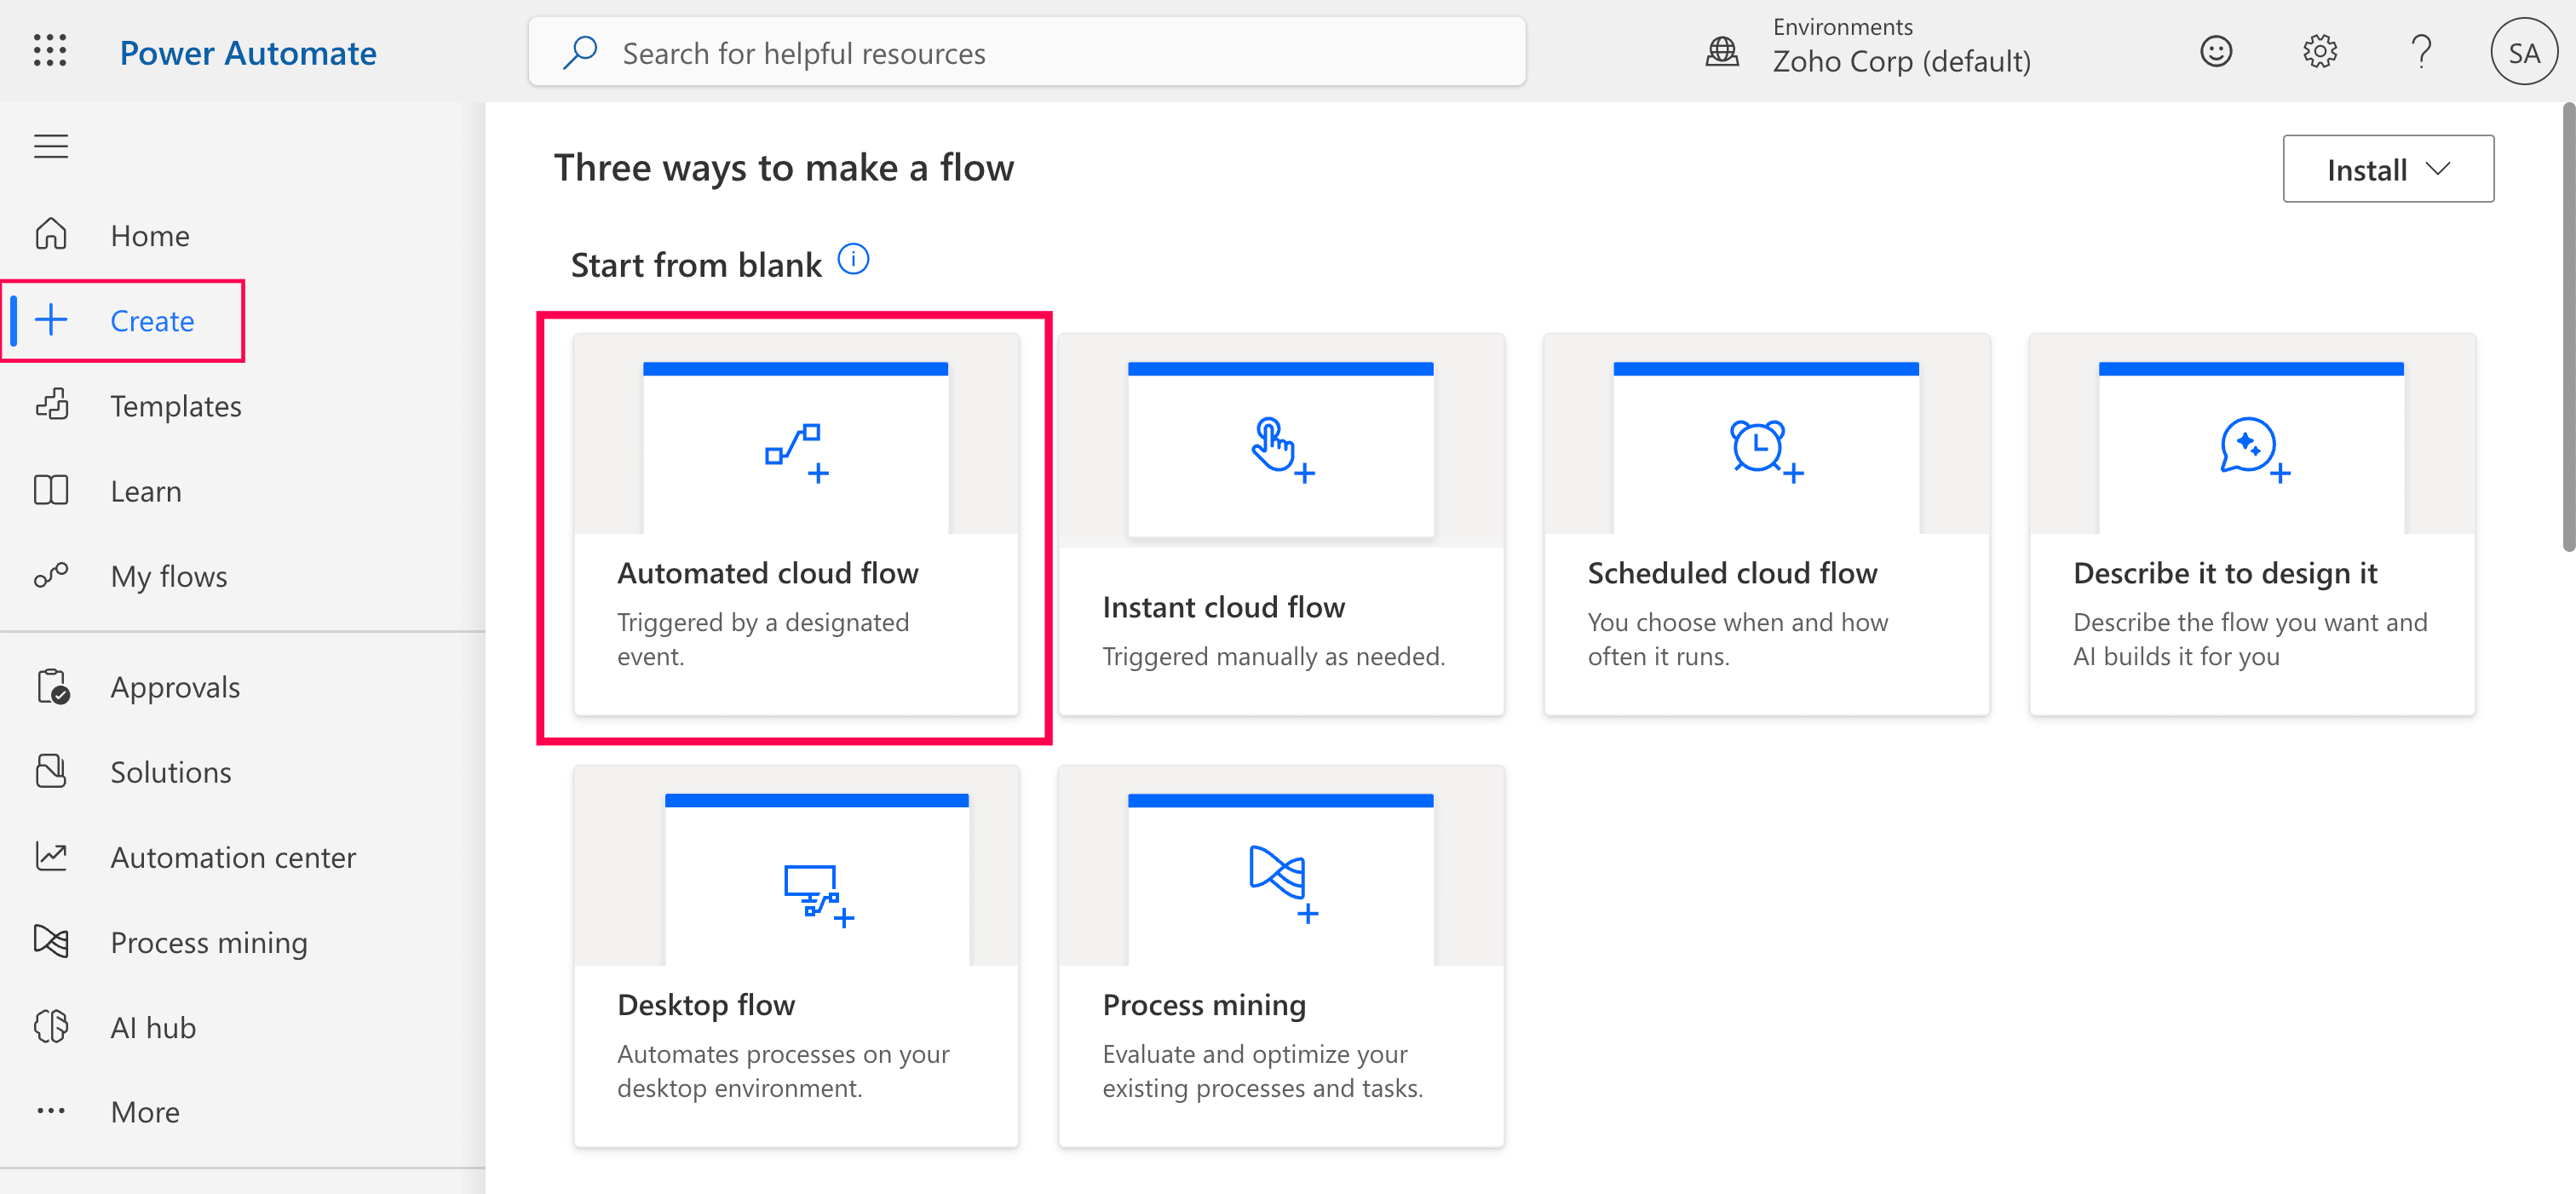Select the Create option
Viewport: 2576px width, 1194px height.
152,320
